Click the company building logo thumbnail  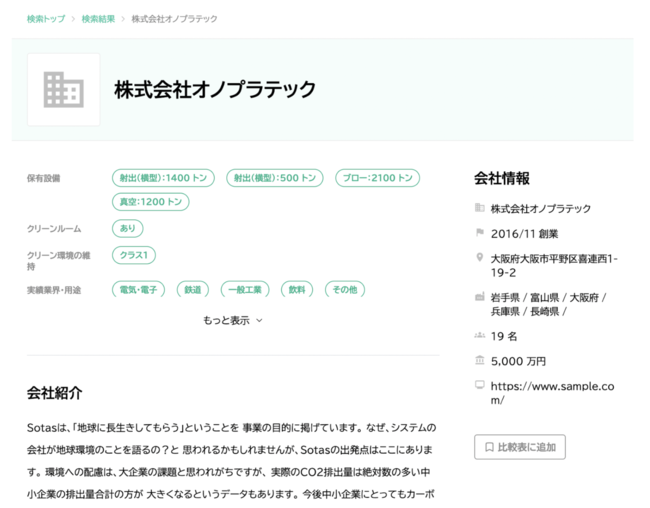click(63, 90)
